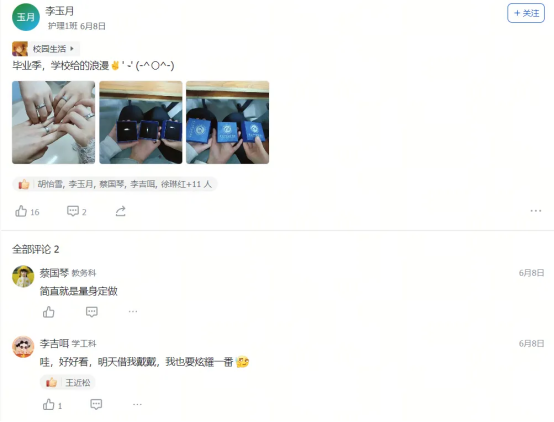This screenshot has width=554, height=422.
Task: Open more options on 李吉咀's comment
Action: pyautogui.click(x=137, y=404)
